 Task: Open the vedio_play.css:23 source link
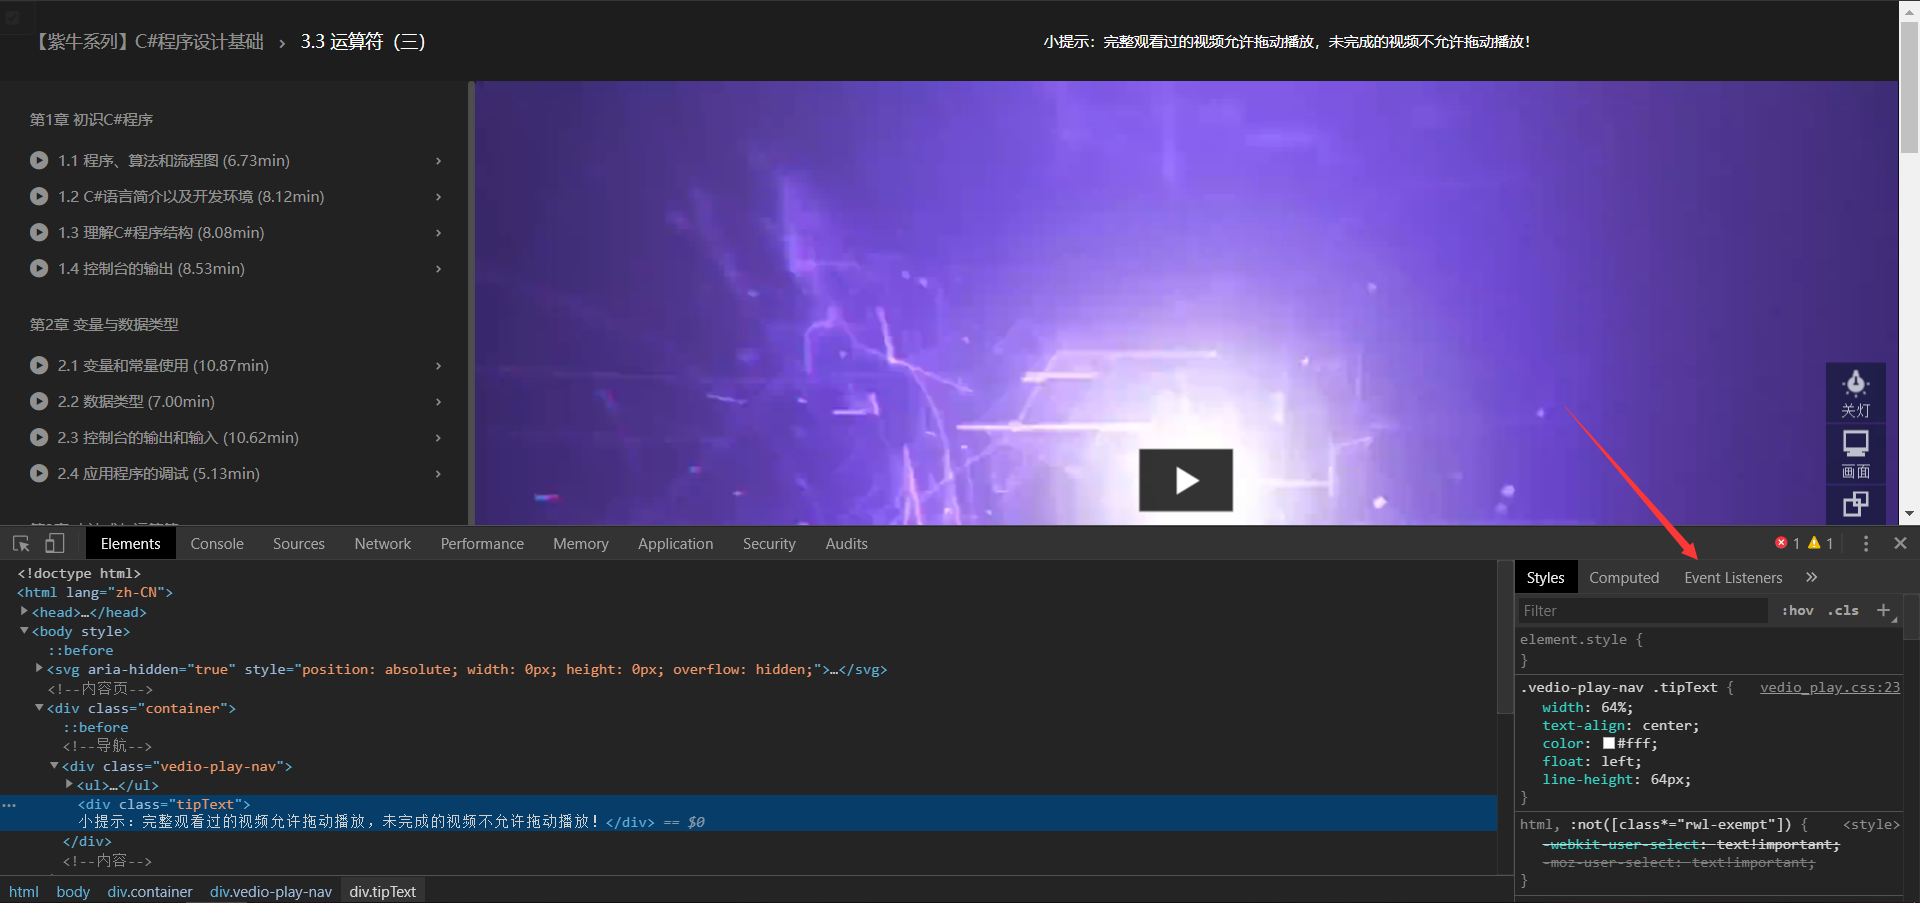point(1830,687)
